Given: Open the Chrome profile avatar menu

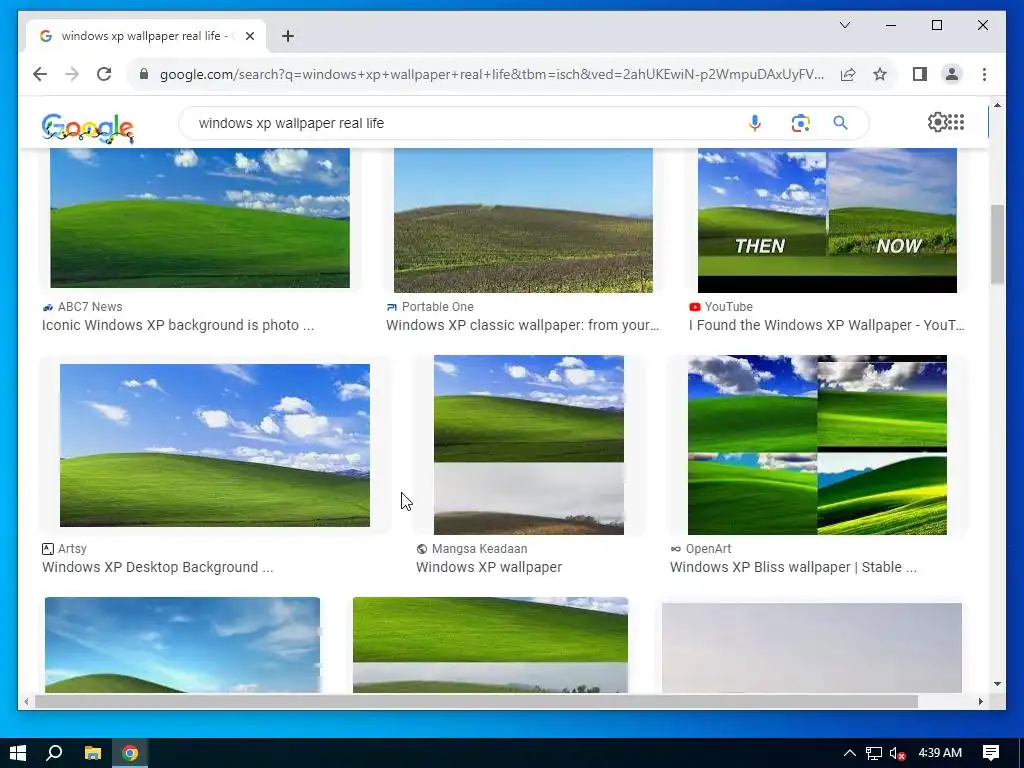Looking at the screenshot, I should pyautogui.click(x=952, y=74).
